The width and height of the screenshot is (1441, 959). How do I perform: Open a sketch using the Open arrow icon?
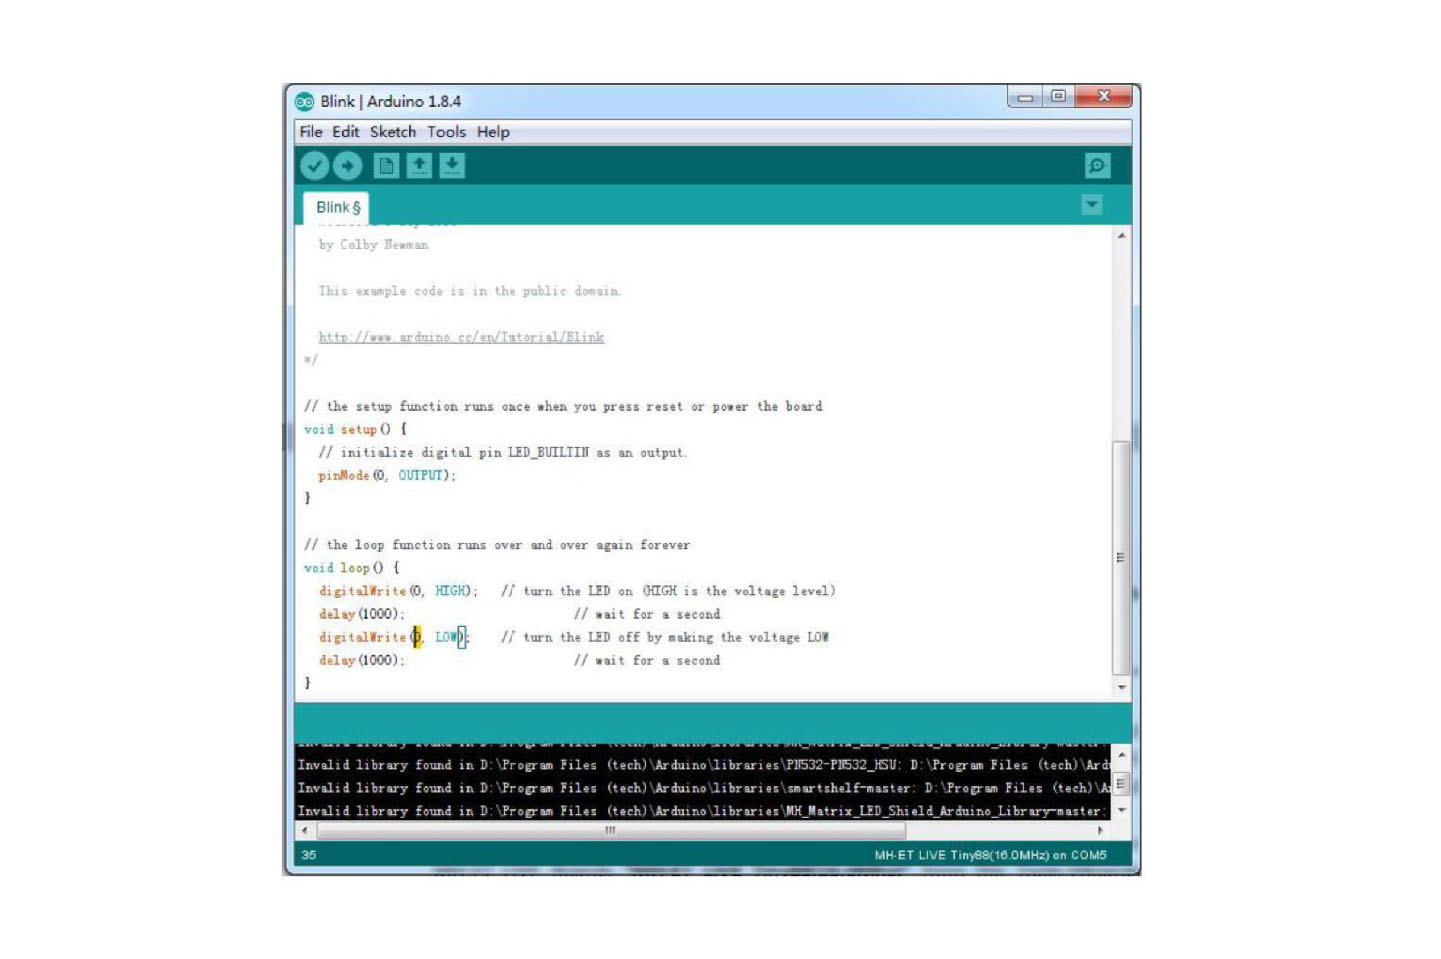pyautogui.click(x=419, y=166)
